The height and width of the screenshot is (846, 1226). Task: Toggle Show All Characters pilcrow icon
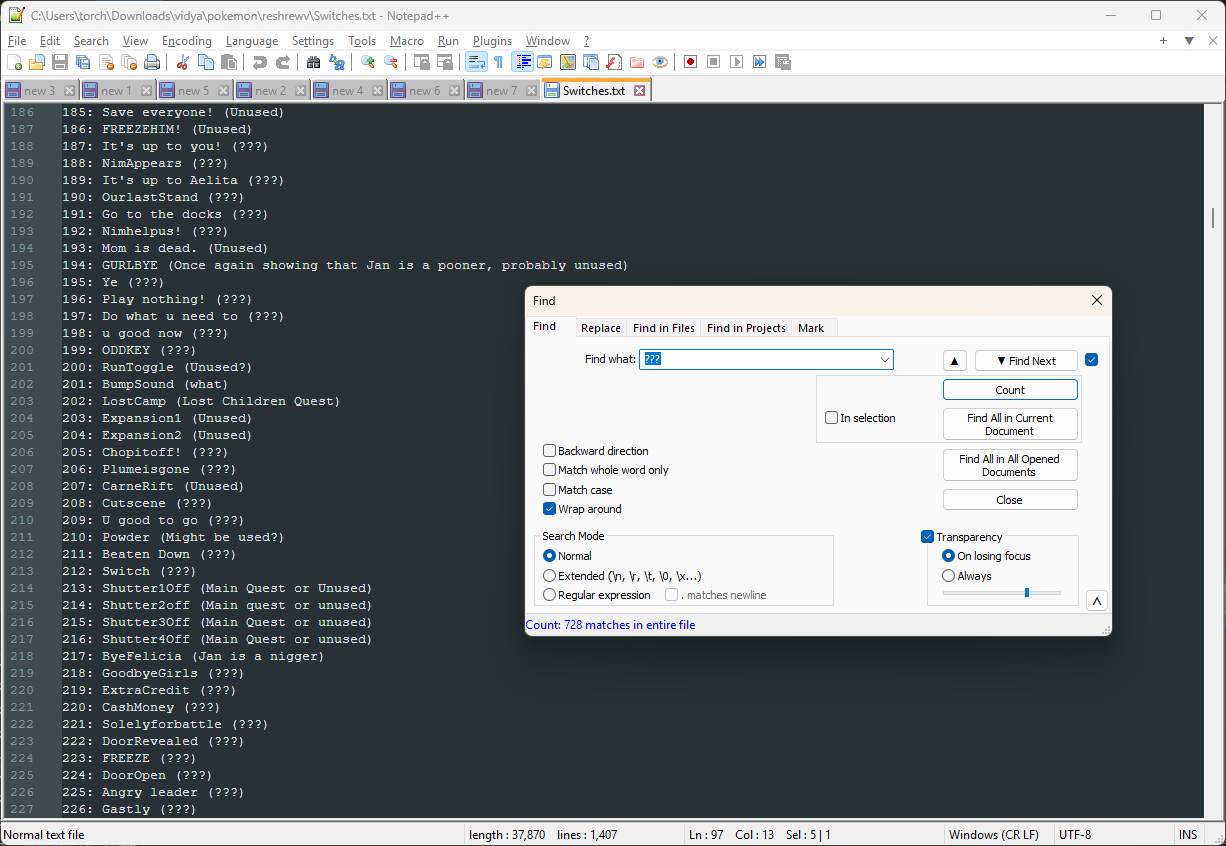coord(498,62)
